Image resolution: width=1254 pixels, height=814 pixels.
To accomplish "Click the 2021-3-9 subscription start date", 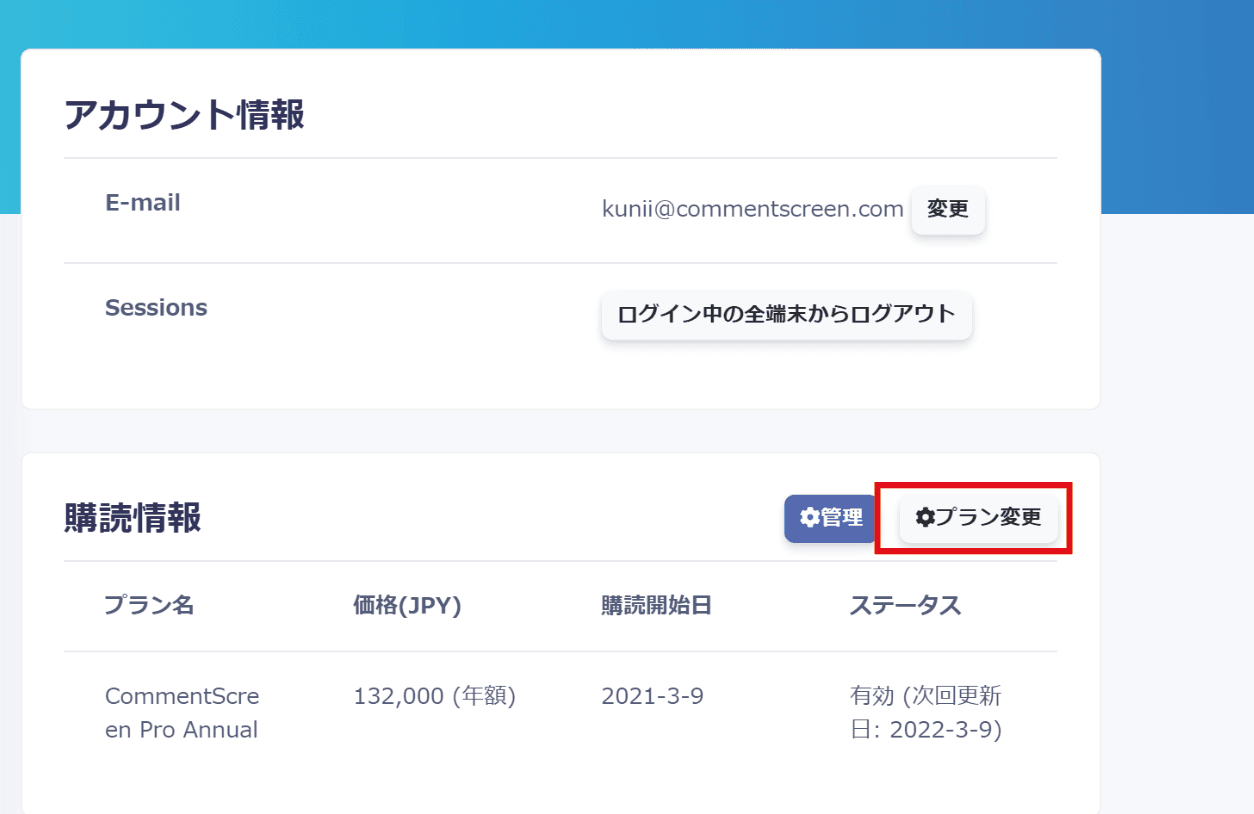I will tap(652, 696).
